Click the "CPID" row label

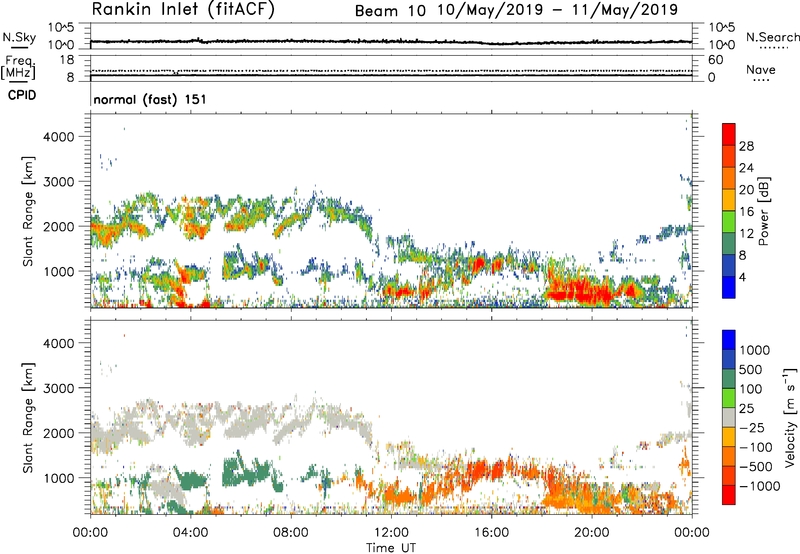pos(22,95)
